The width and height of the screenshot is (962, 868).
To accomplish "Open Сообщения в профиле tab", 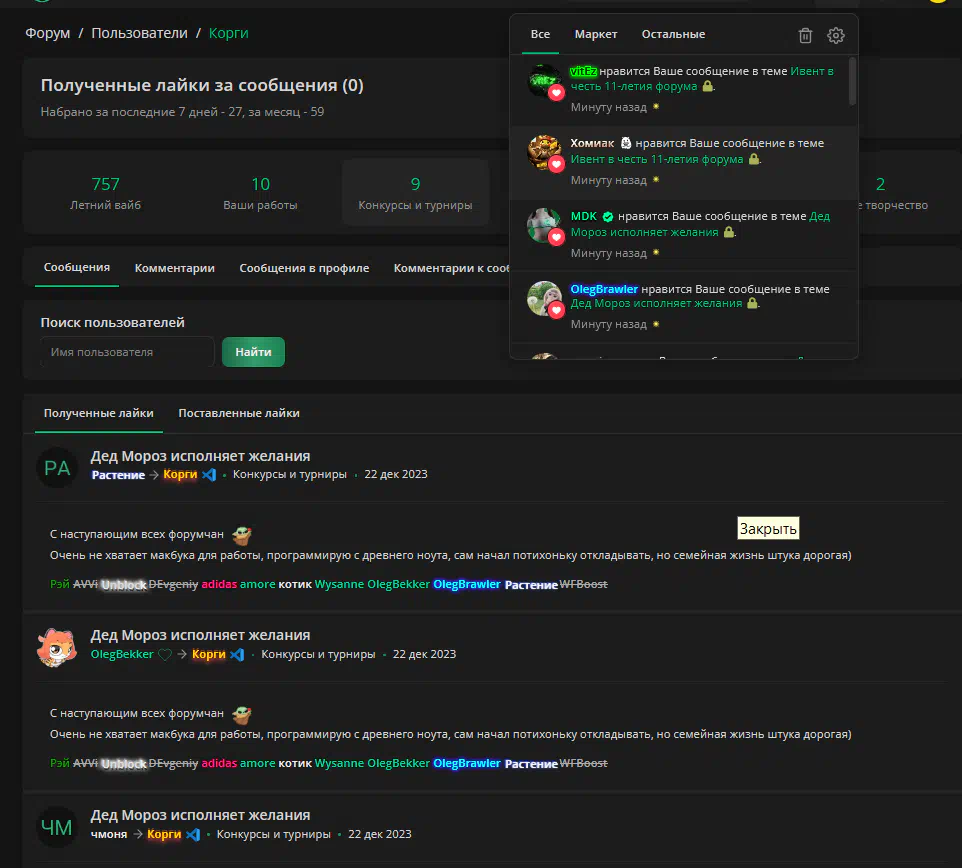I will pos(304,268).
